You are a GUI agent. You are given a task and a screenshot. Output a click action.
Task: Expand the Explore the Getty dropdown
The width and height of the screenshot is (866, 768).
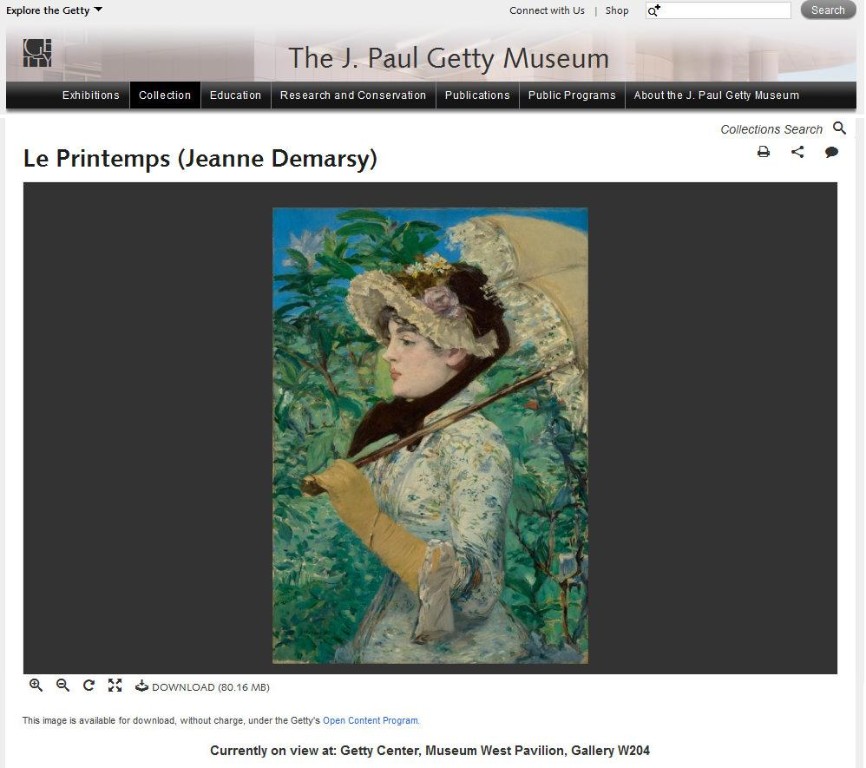(x=54, y=10)
